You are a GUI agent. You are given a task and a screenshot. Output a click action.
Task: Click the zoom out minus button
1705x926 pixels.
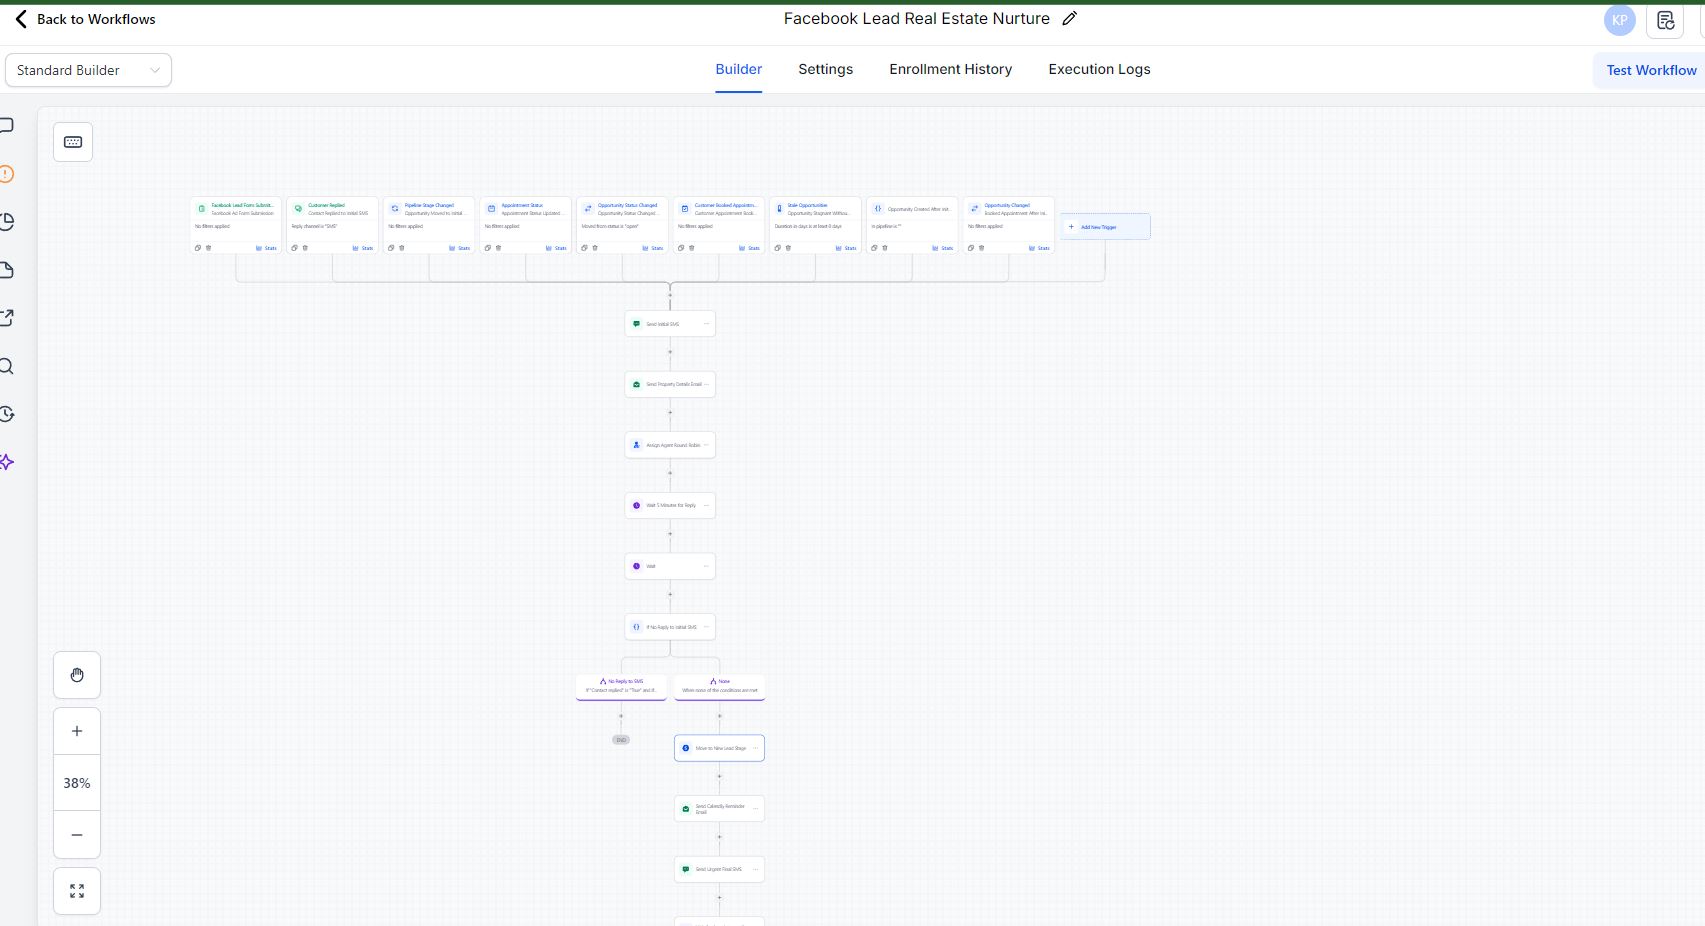pyautogui.click(x=77, y=835)
